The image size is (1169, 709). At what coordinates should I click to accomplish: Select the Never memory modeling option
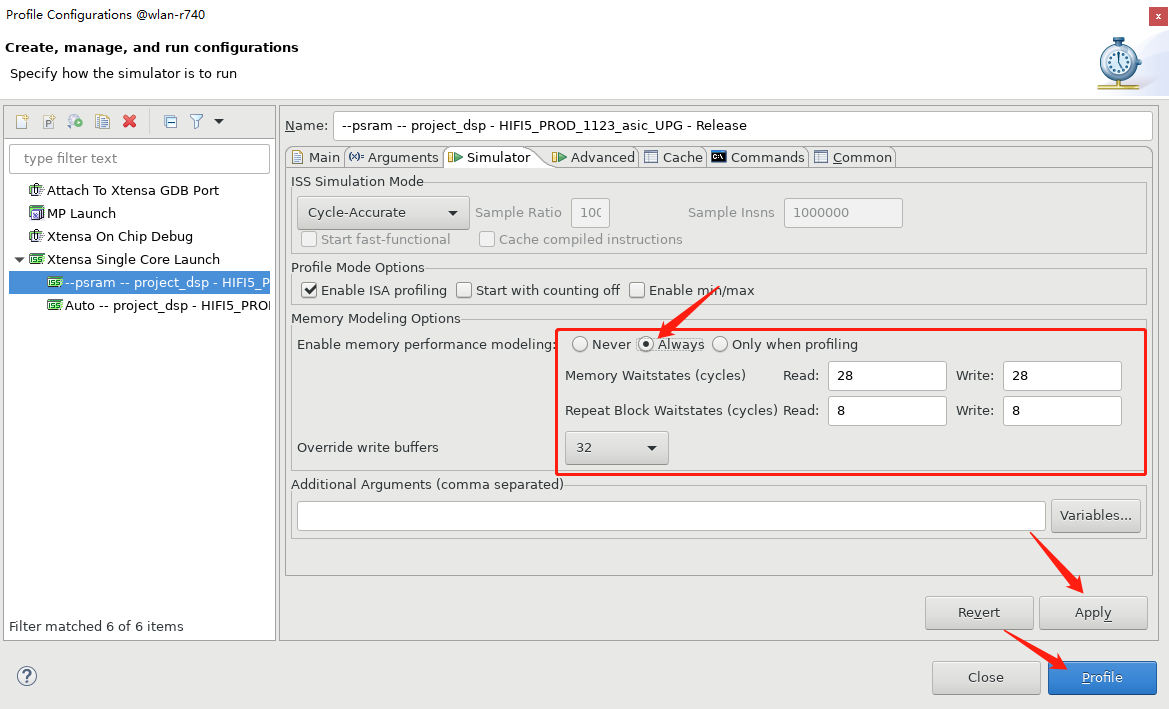pos(580,344)
